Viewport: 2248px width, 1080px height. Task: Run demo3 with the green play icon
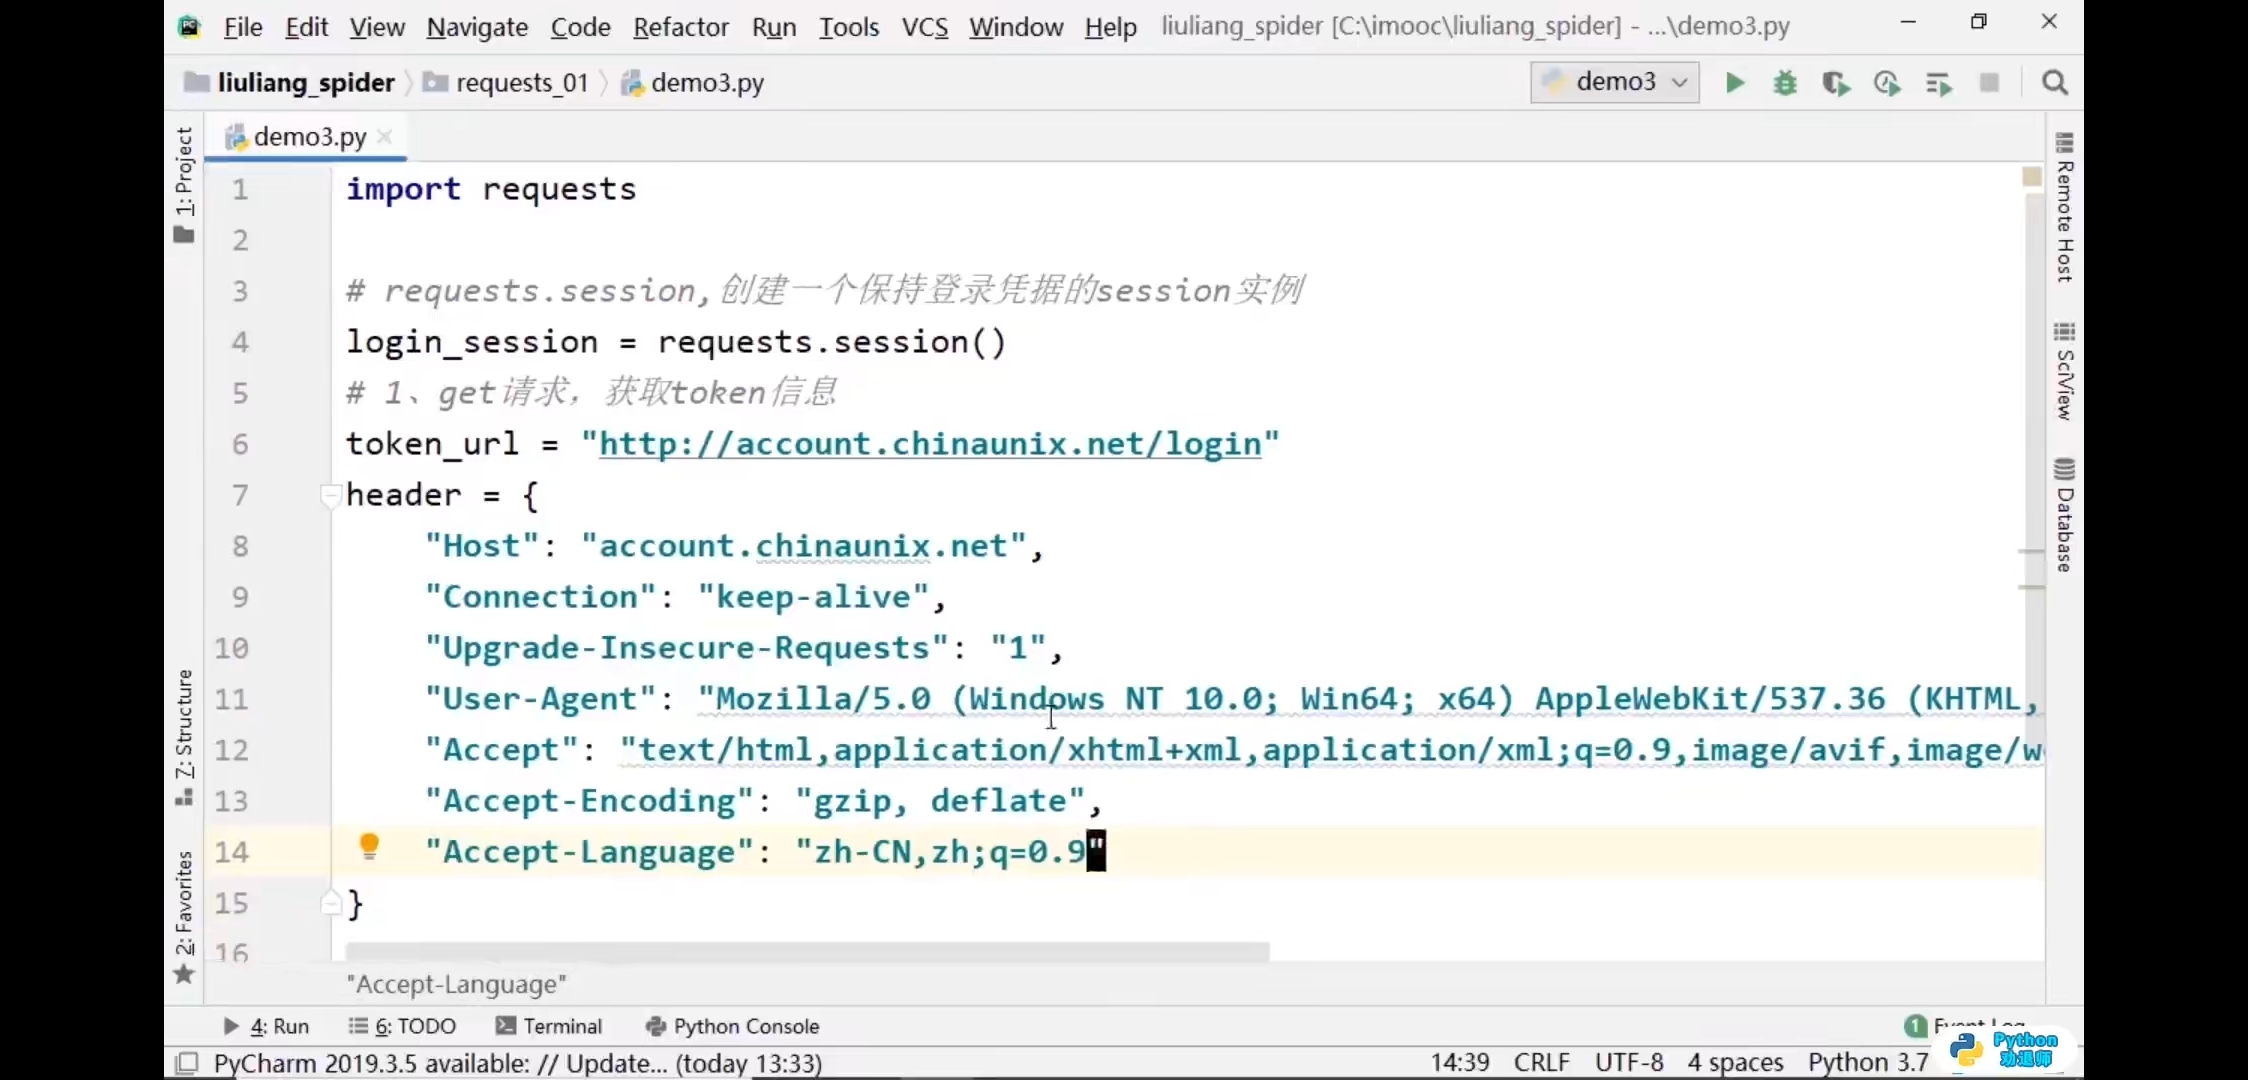click(1735, 83)
